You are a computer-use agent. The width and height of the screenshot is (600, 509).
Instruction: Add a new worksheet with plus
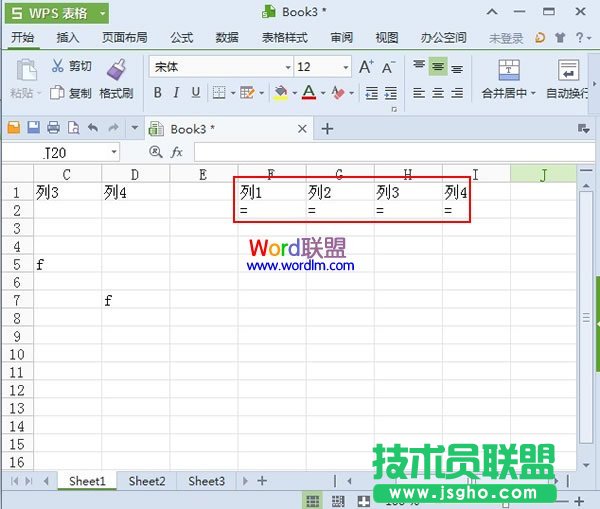262,481
